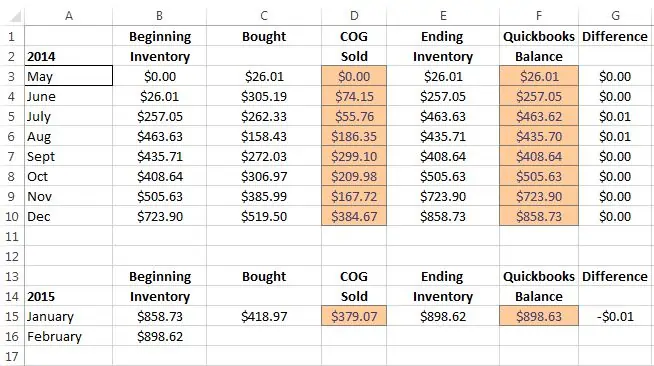The width and height of the screenshot is (654, 366).
Task: Click the Aug Difference cell $0.01
Action: pyautogui.click(x=615, y=136)
